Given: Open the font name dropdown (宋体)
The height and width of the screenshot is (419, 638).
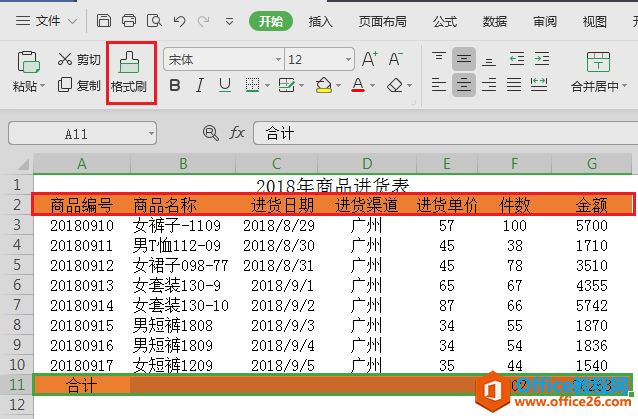Looking at the screenshot, I should 276,60.
